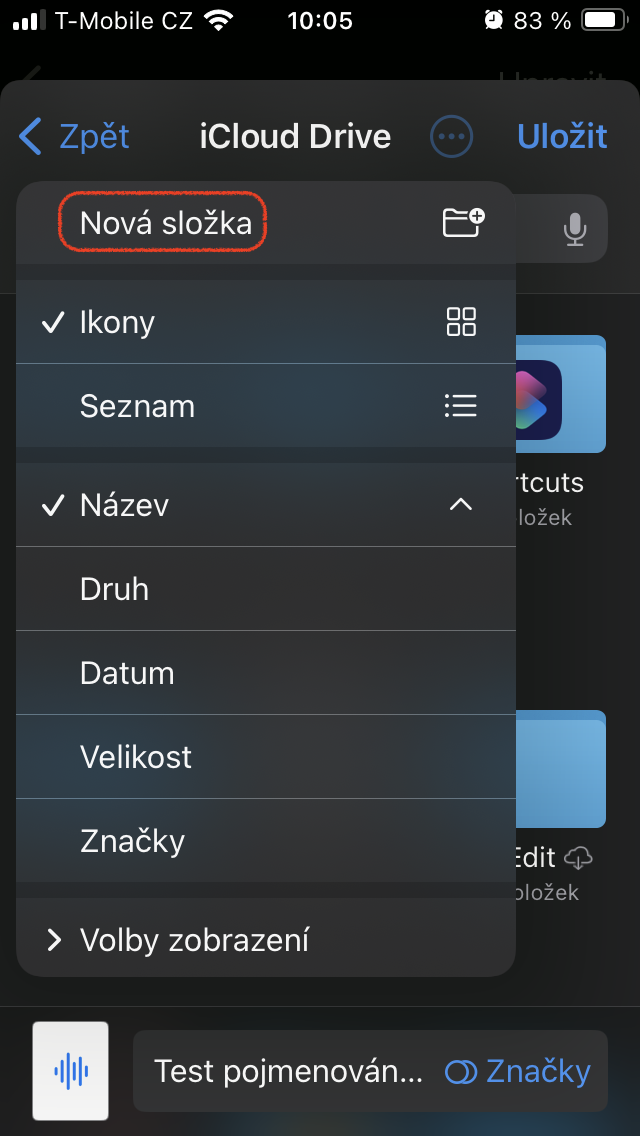Tap the back chevron arrow icon
The width and height of the screenshot is (640, 1136).
click(32, 136)
